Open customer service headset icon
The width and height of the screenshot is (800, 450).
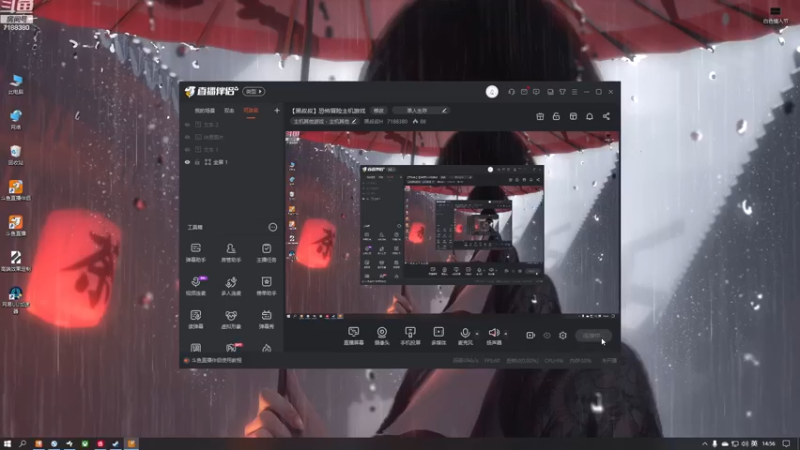pos(511,92)
